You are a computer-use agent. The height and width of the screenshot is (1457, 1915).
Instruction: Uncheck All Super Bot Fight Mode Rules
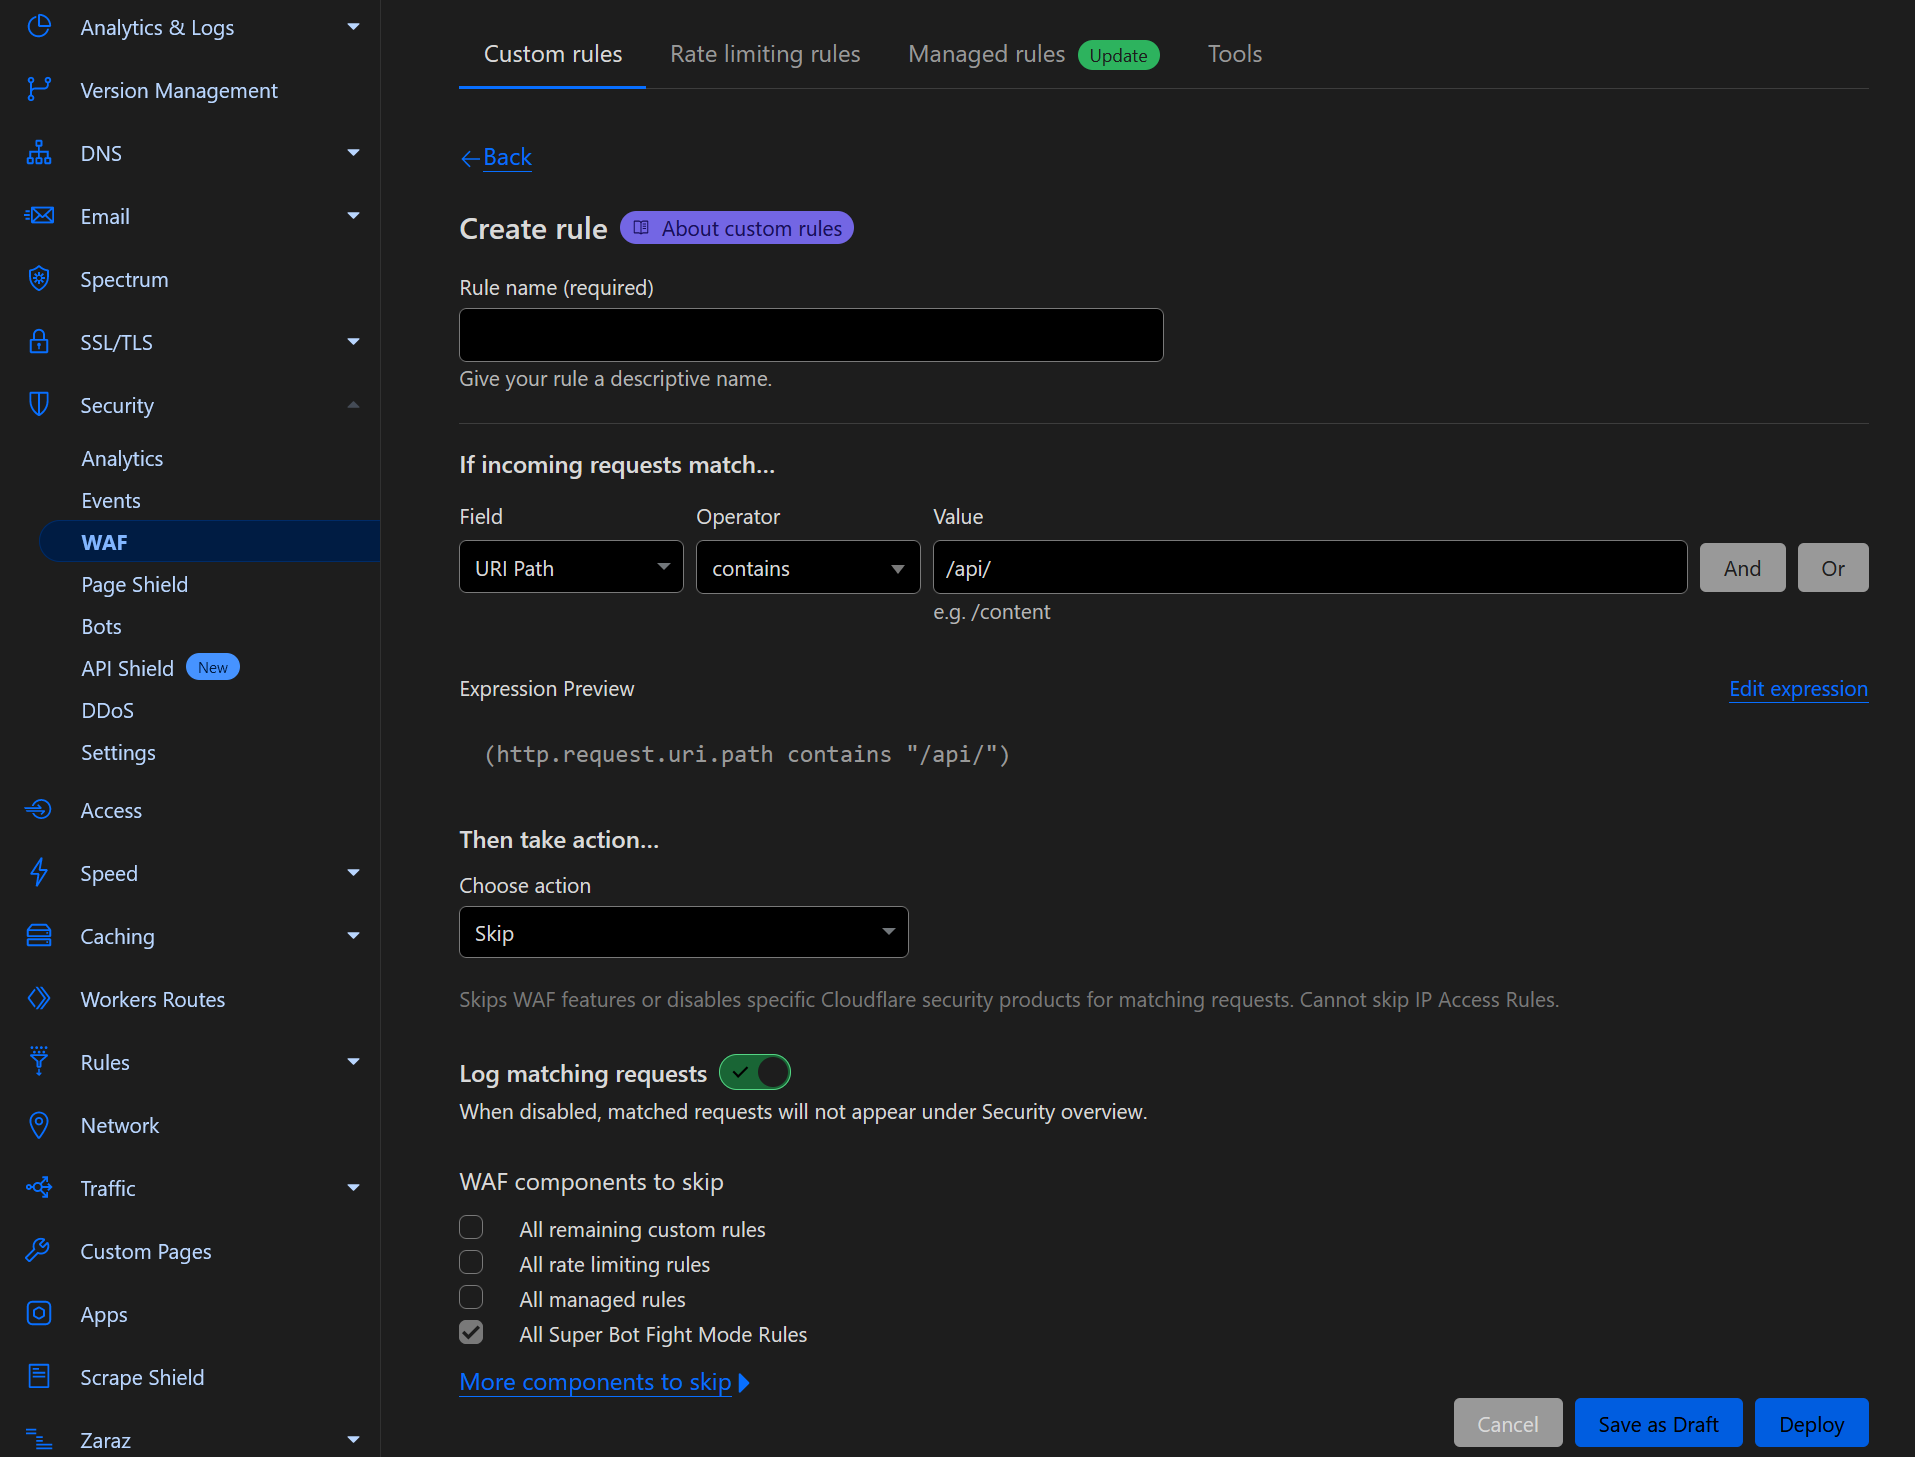(x=471, y=1332)
